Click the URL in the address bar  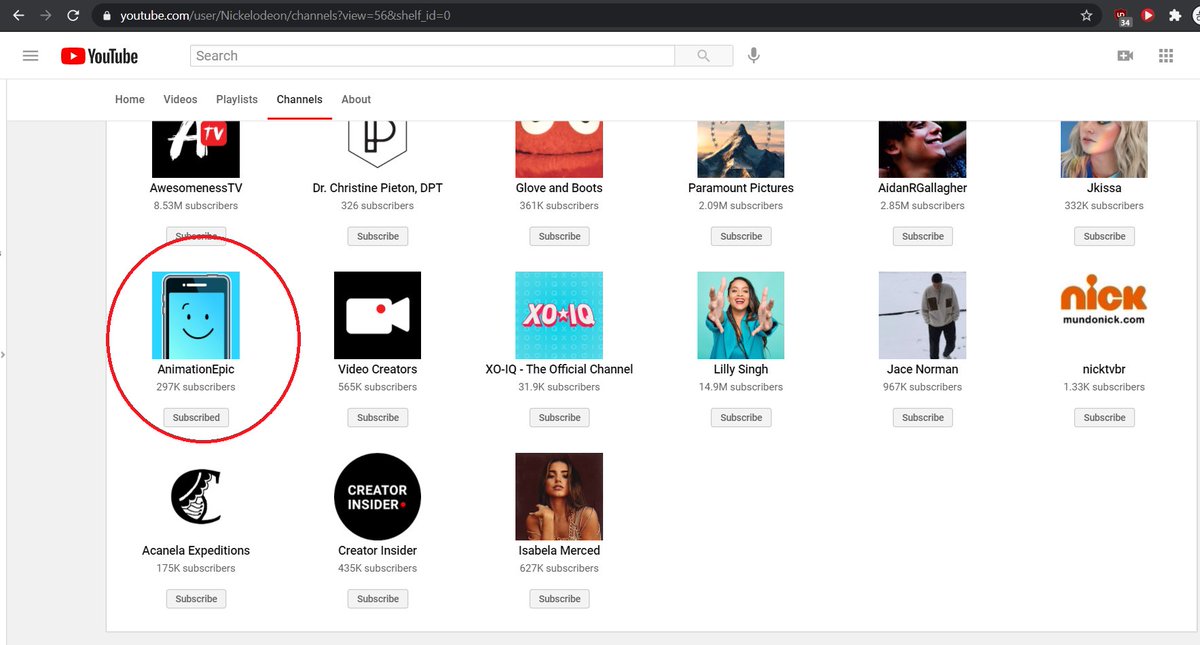point(285,16)
